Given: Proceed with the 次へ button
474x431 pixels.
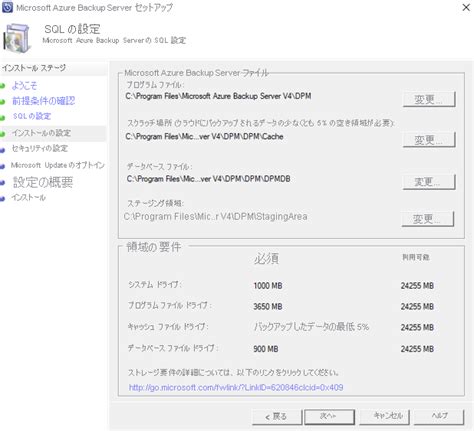Looking at the screenshot, I should pos(329,416).
